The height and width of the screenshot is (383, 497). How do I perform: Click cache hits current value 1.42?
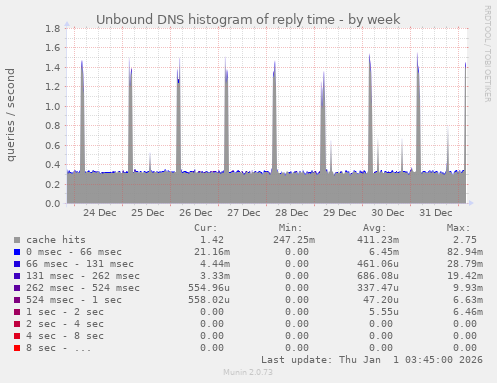click(x=212, y=240)
